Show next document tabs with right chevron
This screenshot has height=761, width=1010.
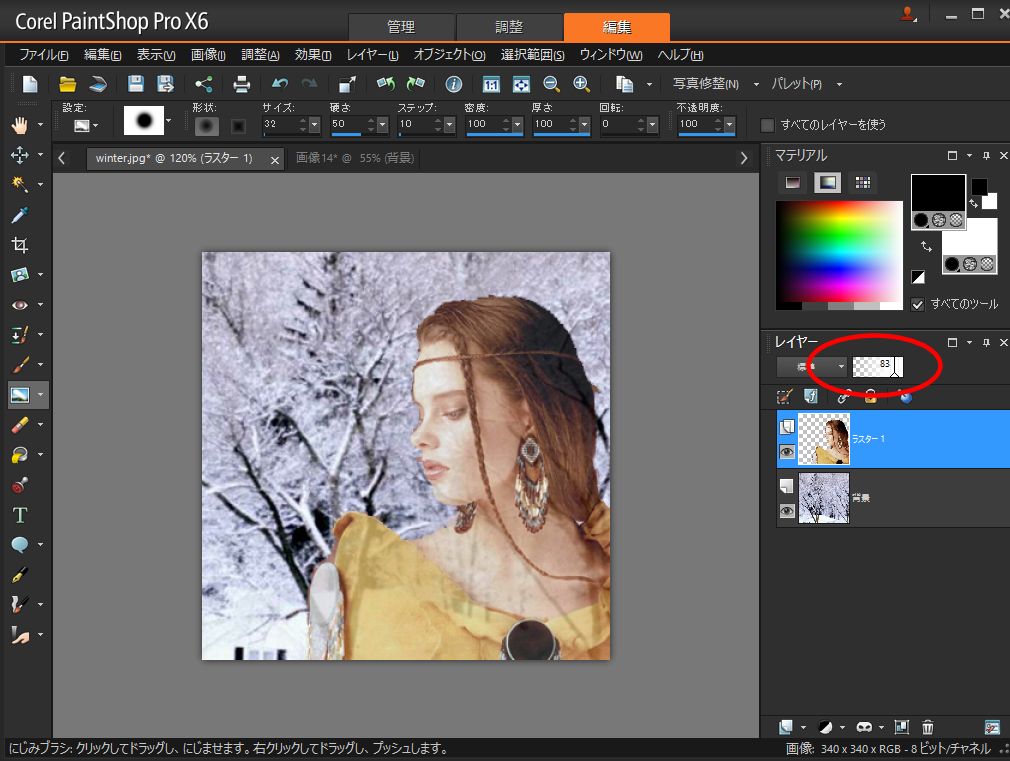[x=744, y=158]
